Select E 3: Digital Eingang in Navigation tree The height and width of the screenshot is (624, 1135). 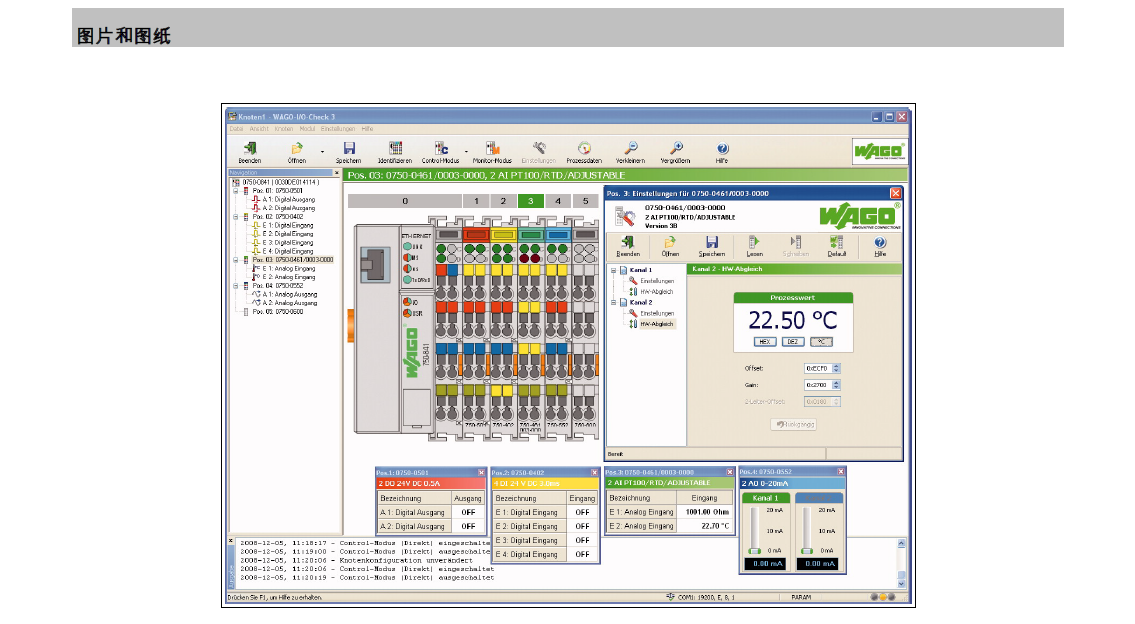pos(288,243)
